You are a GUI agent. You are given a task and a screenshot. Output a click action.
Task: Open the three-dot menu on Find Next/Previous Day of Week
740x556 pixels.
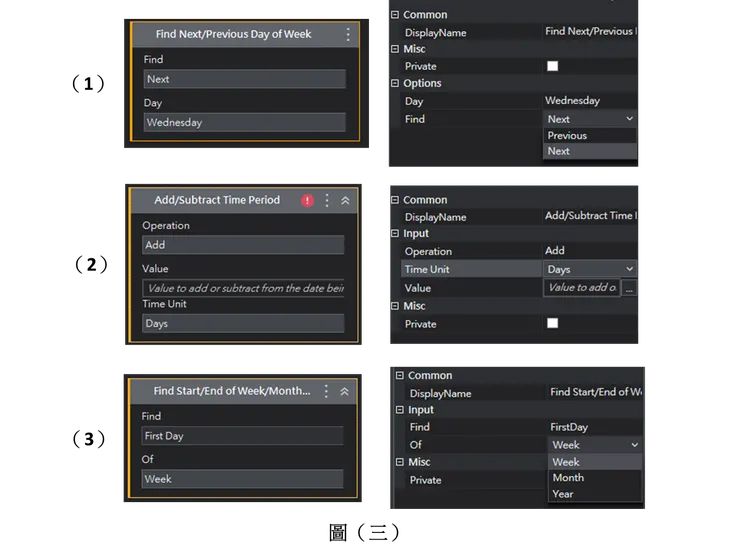348,34
